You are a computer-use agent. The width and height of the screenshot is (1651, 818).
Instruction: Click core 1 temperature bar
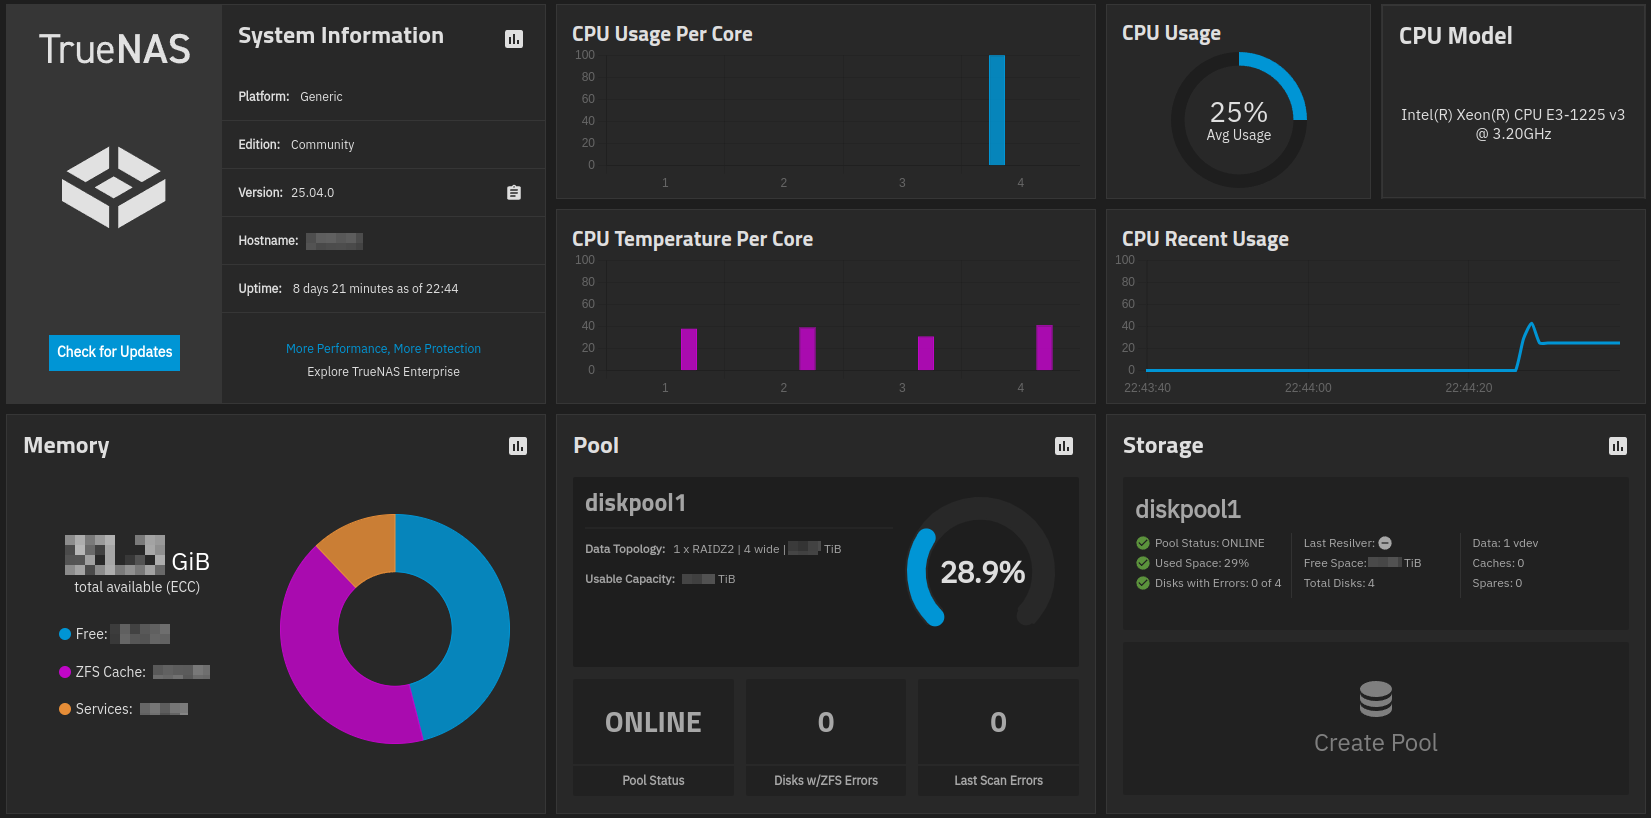[689, 349]
